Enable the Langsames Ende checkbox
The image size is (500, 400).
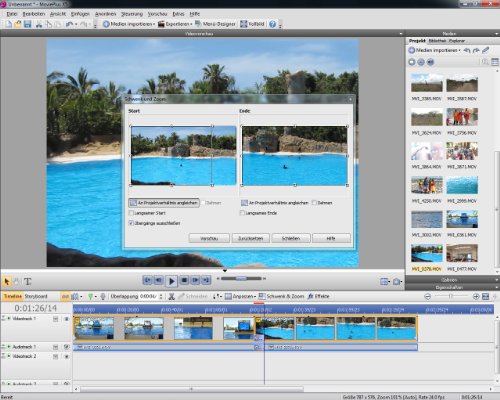click(242, 213)
